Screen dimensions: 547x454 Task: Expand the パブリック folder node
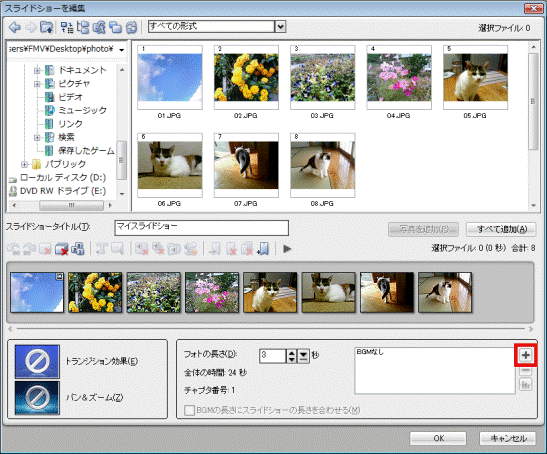24,164
